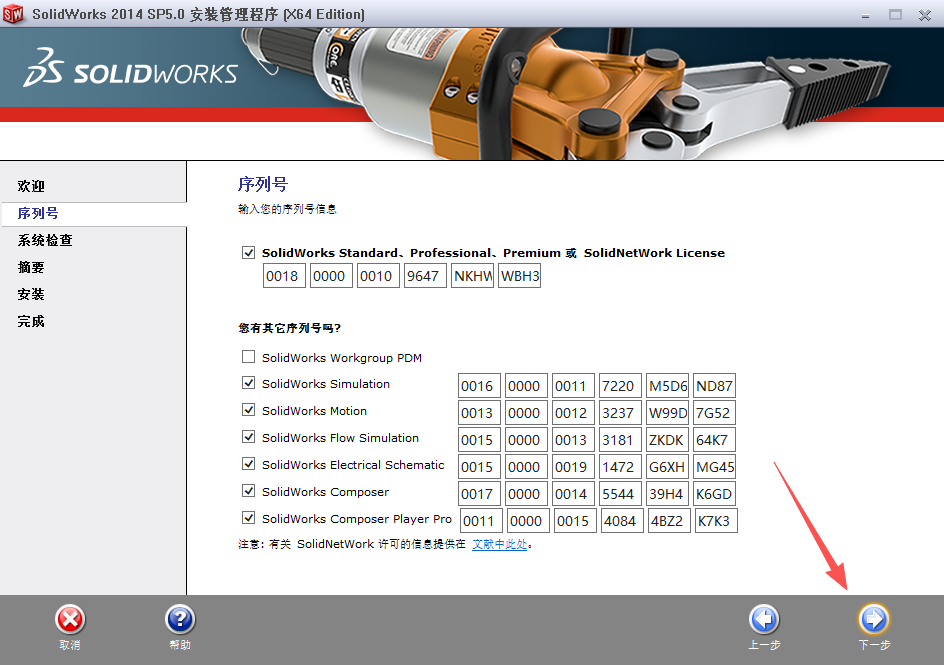Uncheck the SolidWorks Standard/Professional/Premium license checkbox

pos(248,252)
